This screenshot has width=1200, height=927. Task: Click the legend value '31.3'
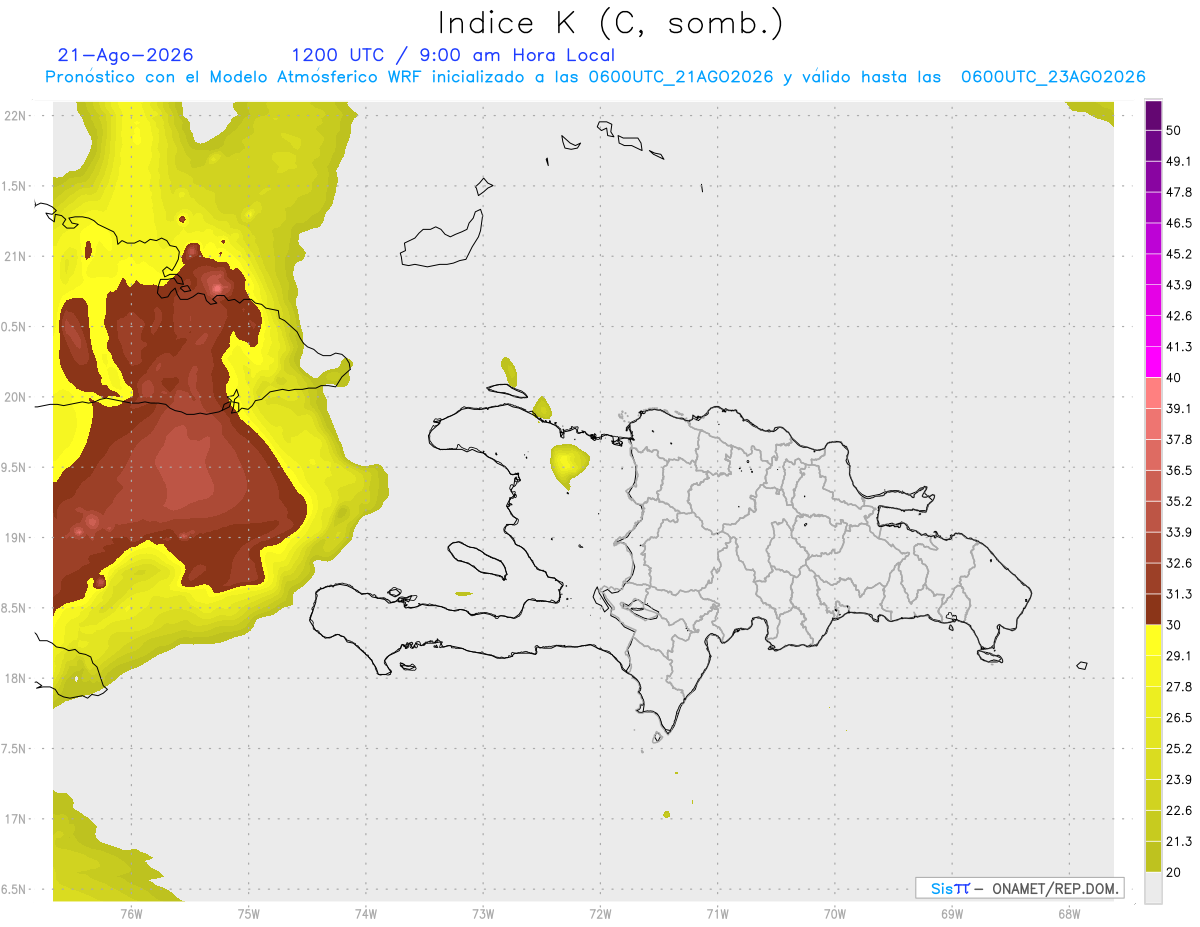tap(1179, 594)
